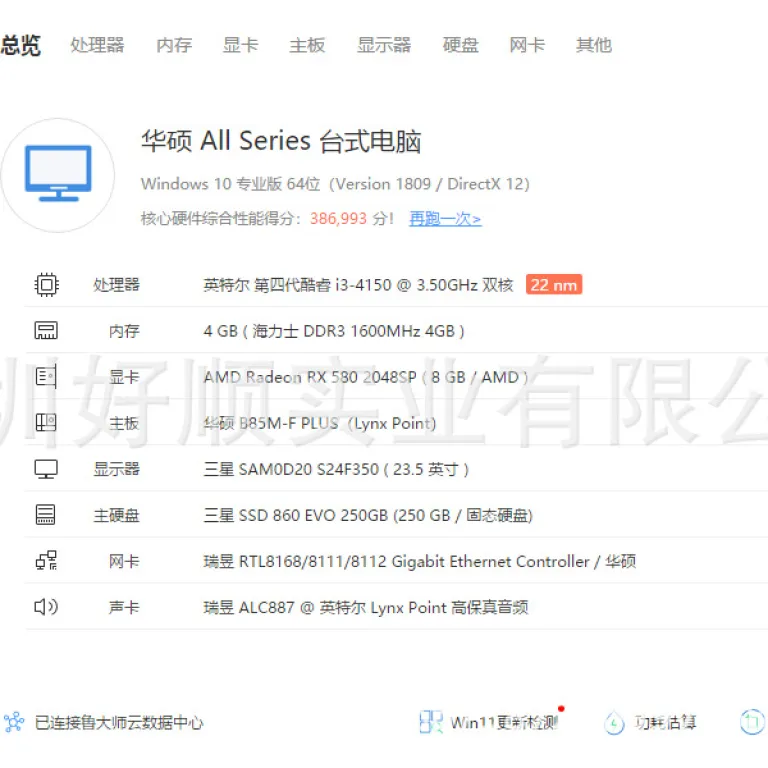The image size is (768, 768).
Task: Click the graphics card icon
Action: (x=46, y=377)
